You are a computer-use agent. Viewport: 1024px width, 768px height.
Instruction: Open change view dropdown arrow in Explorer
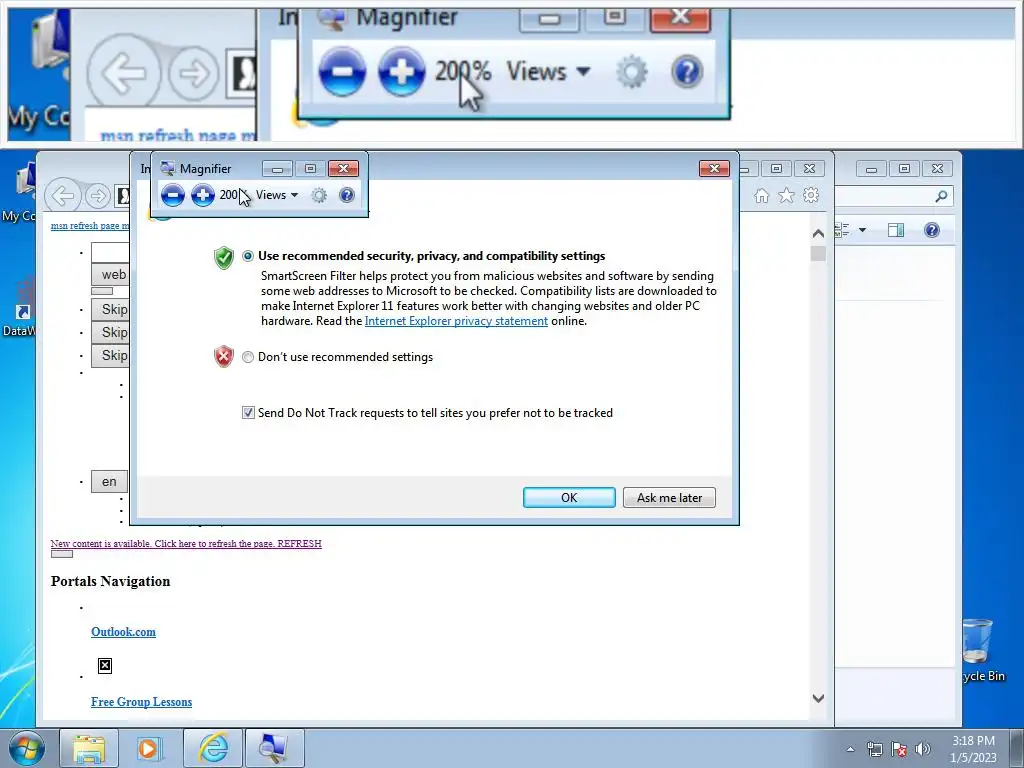tap(862, 230)
